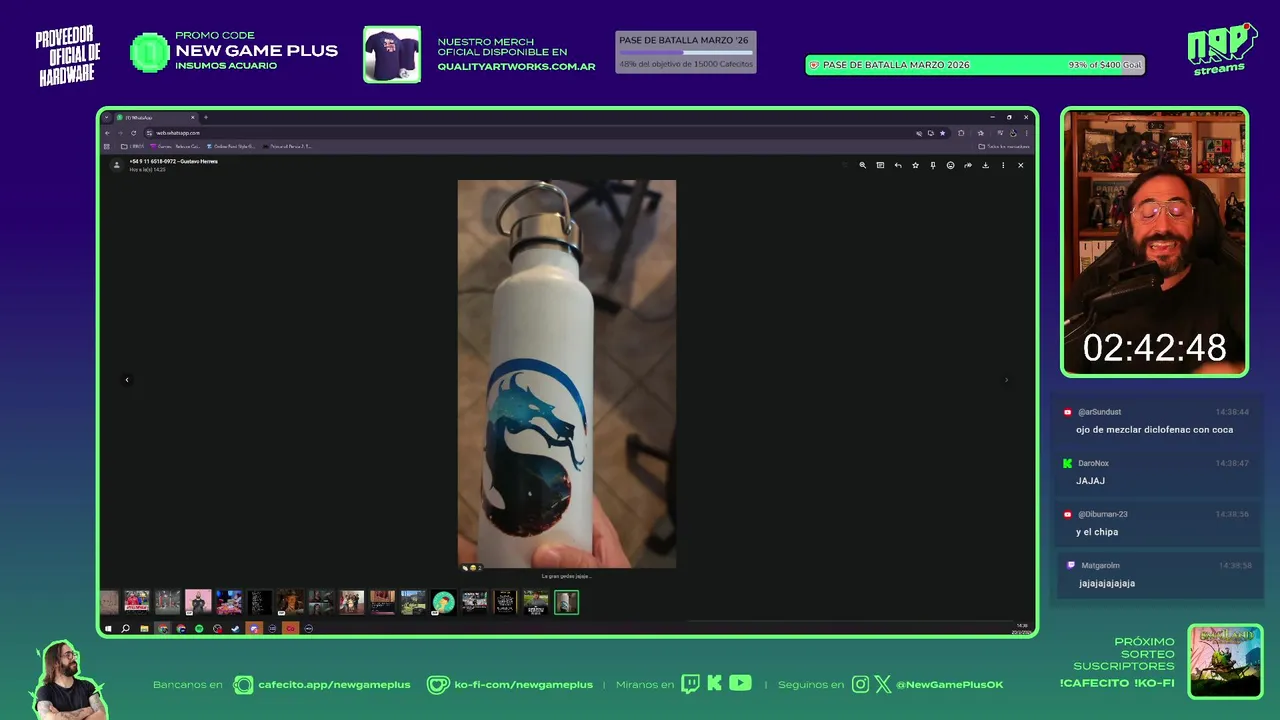The width and height of the screenshot is (1280, 720).
Task: Open Steam from the taskbar
Action: [235, 629]
